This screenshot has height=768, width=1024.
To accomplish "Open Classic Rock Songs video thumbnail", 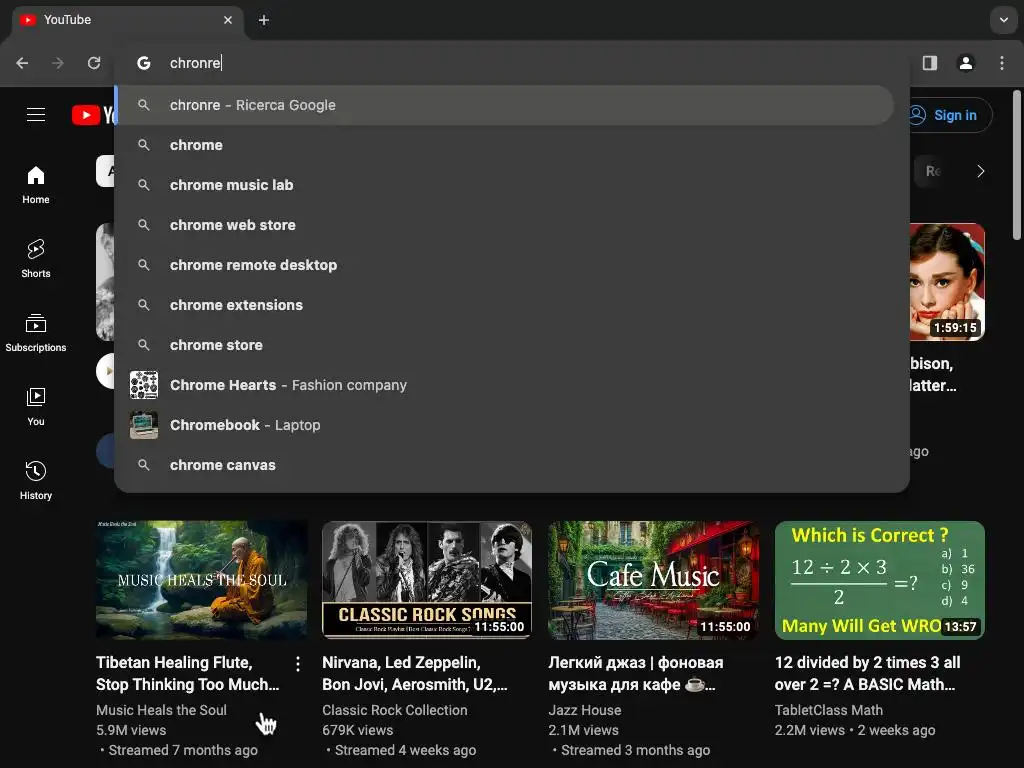I will 427,580.
